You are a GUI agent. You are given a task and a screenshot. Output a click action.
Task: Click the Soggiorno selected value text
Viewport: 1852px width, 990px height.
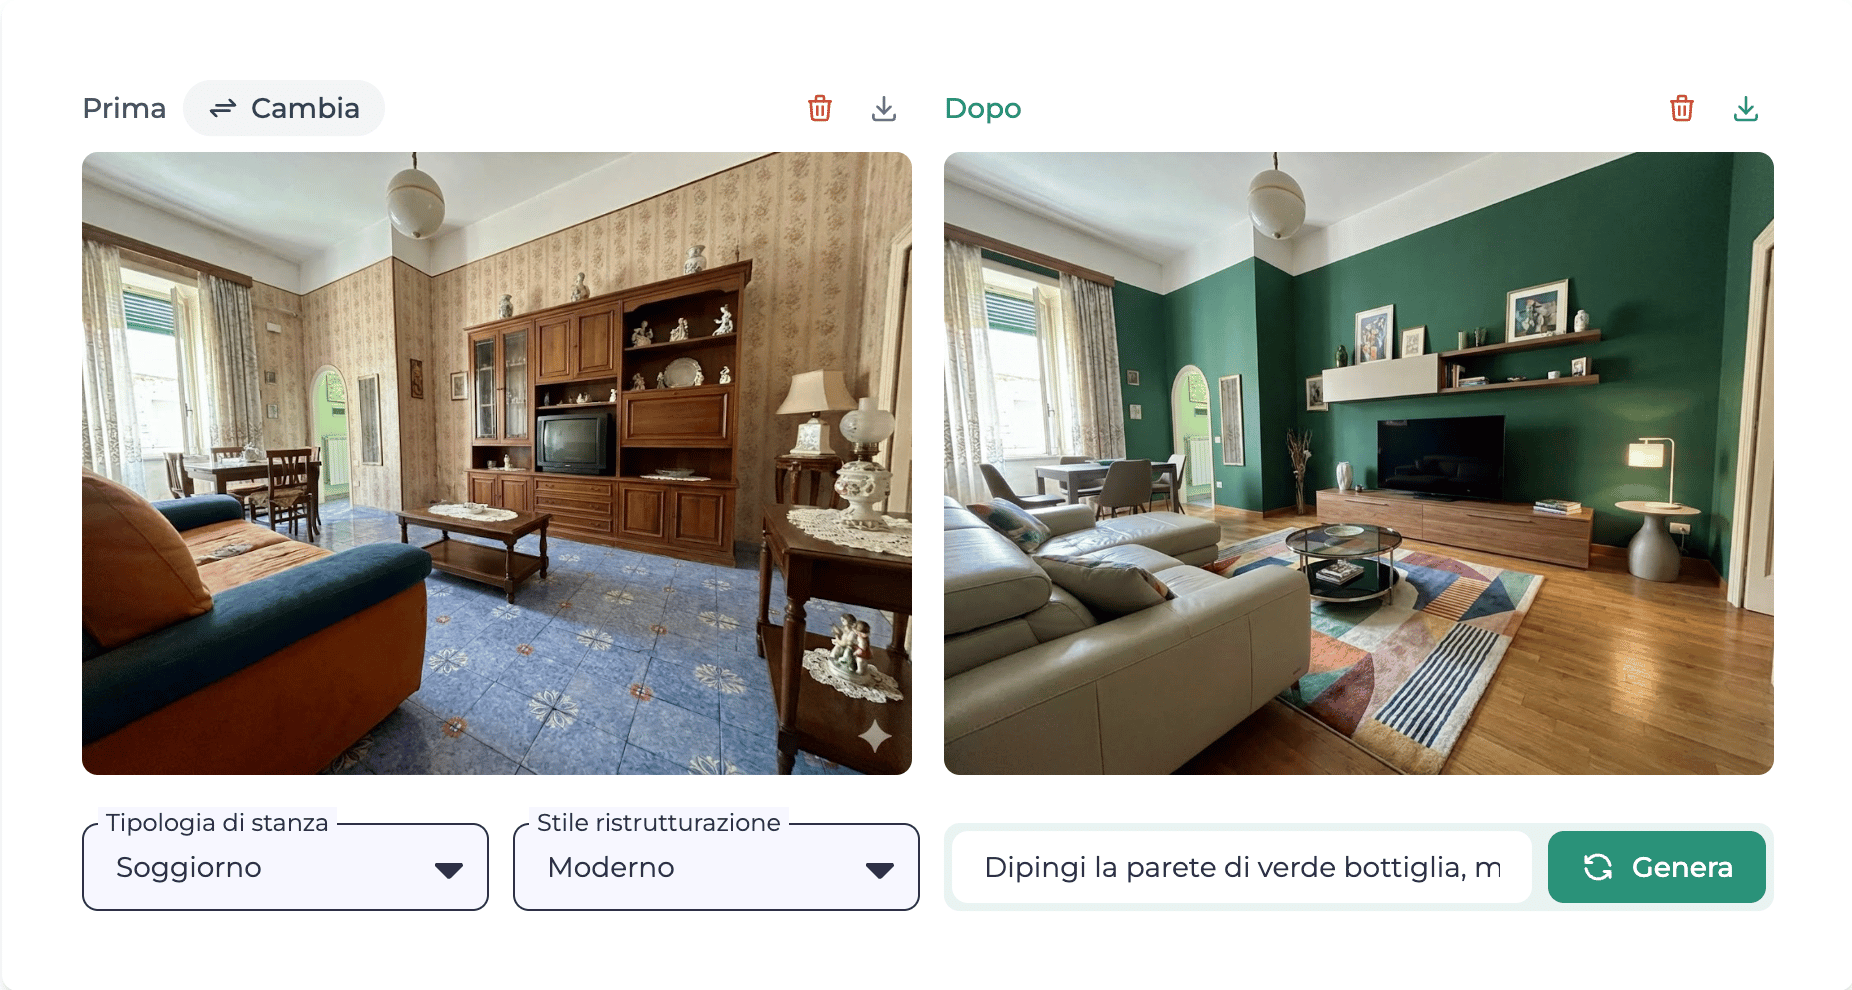(x=189, y=867)
